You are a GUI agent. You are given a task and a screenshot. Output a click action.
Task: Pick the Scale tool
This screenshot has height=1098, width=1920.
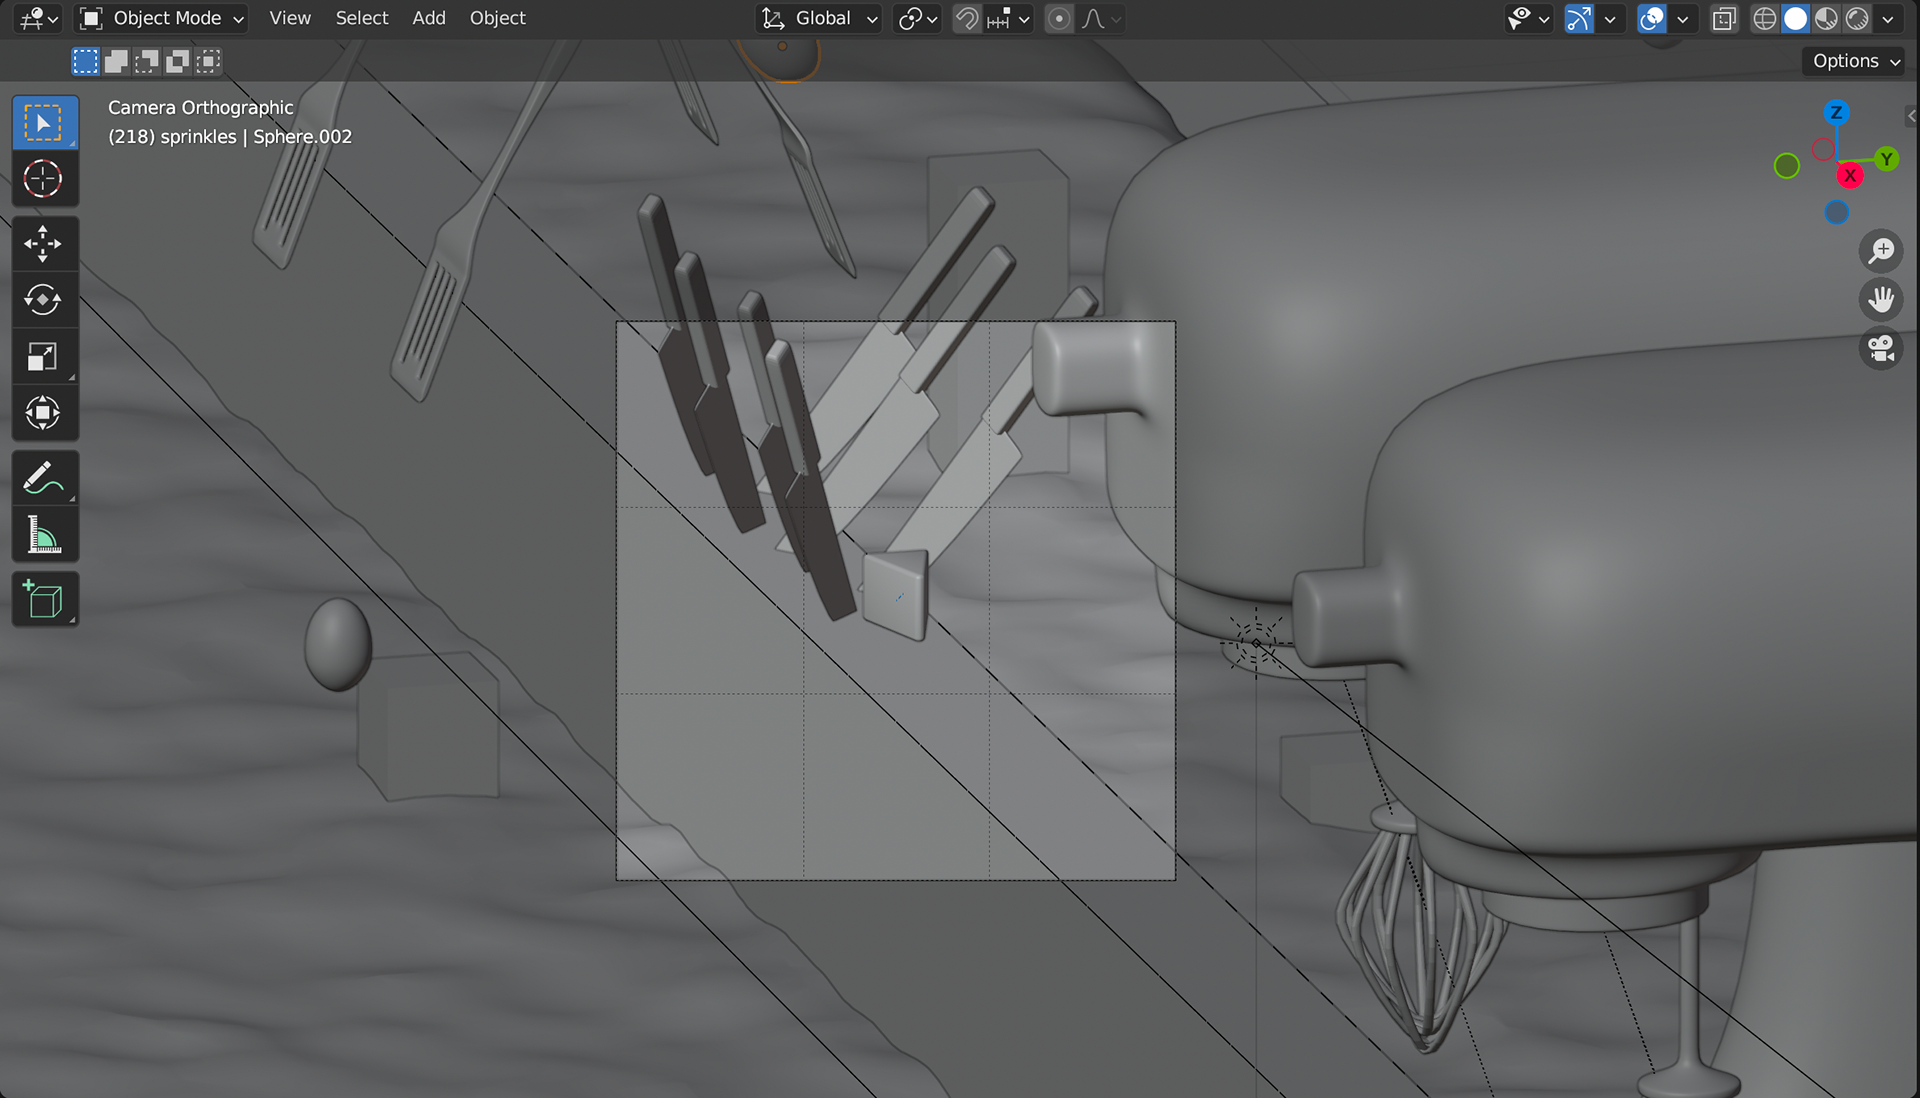43,357
